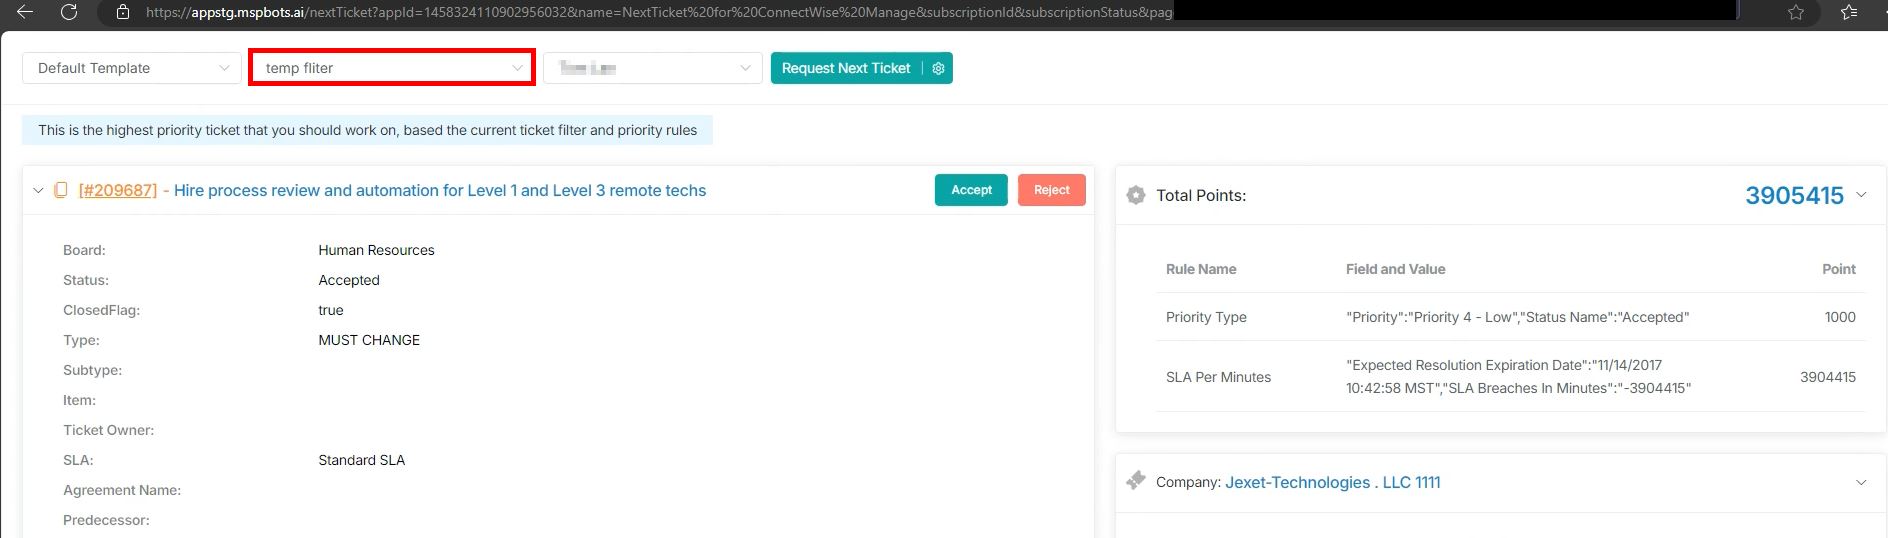Click the gear icon beside Total Points
This screenshot has height=538, width=1888.
(1136, 195)
